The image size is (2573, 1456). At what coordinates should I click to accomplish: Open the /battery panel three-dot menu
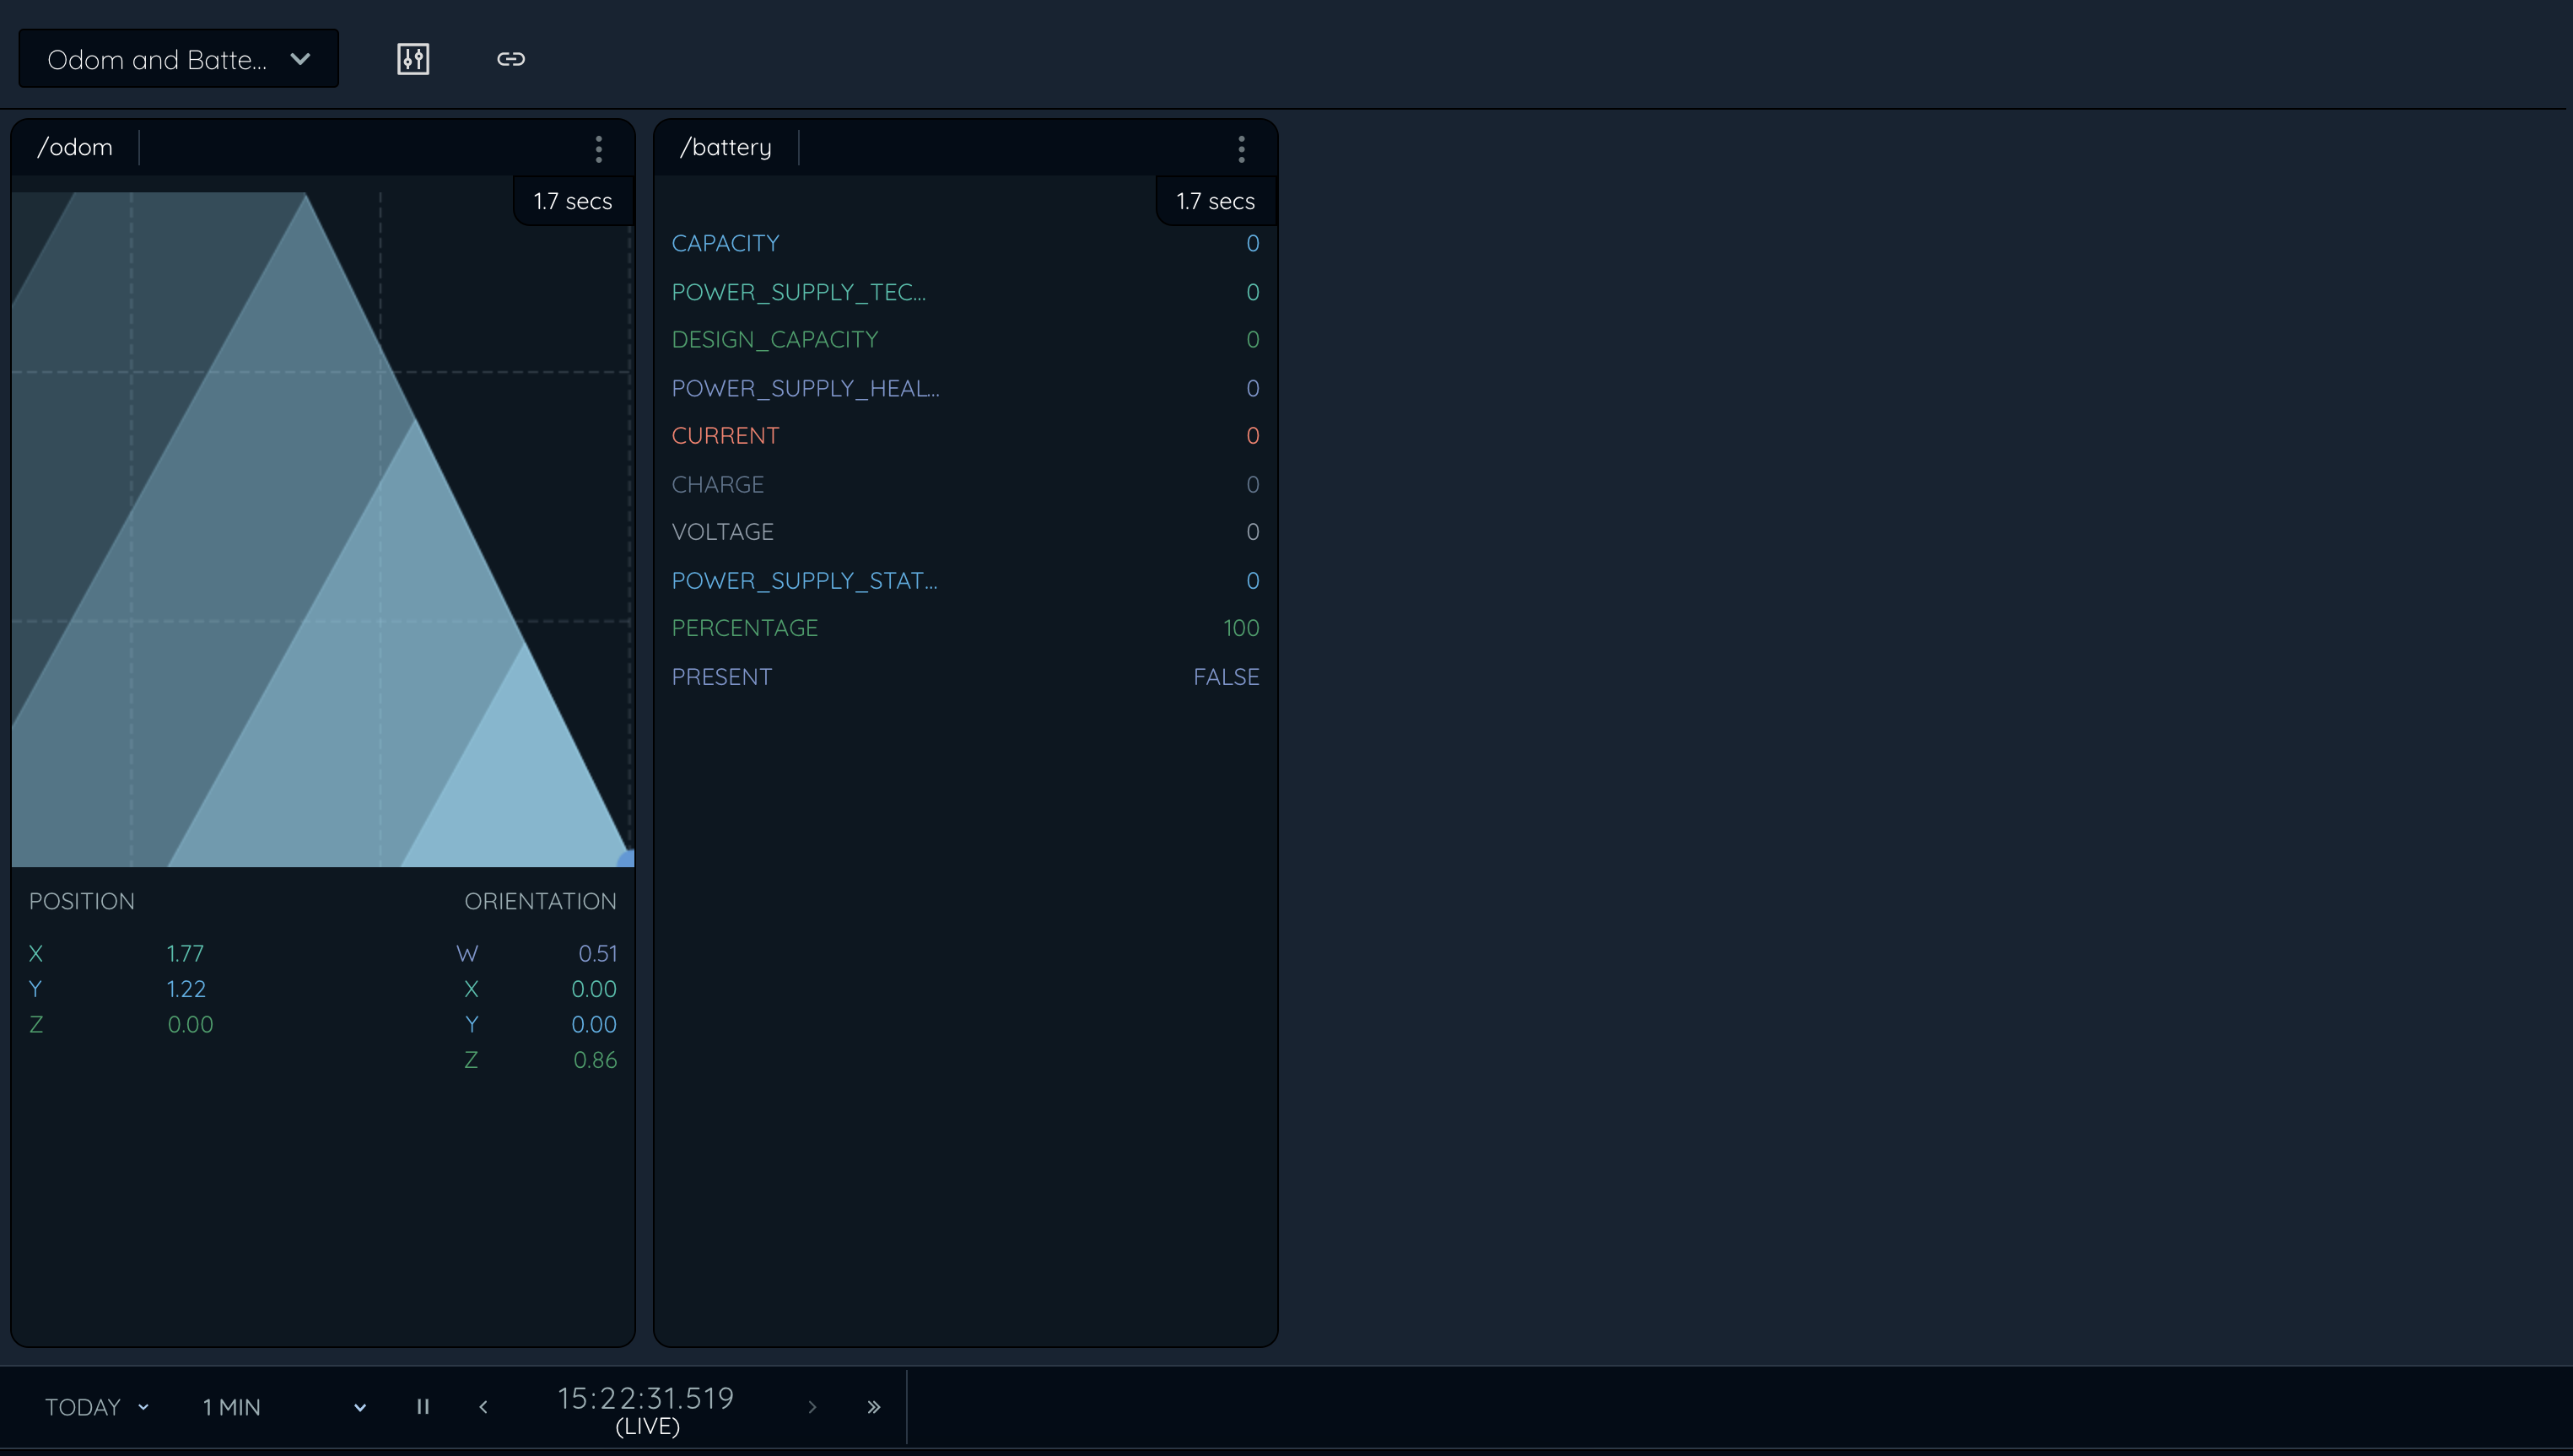tap(1241, 149)
